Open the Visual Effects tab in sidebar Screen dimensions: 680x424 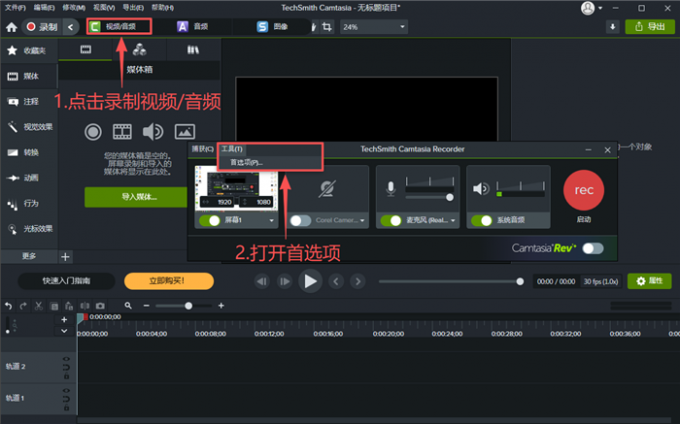pos(29,127)
